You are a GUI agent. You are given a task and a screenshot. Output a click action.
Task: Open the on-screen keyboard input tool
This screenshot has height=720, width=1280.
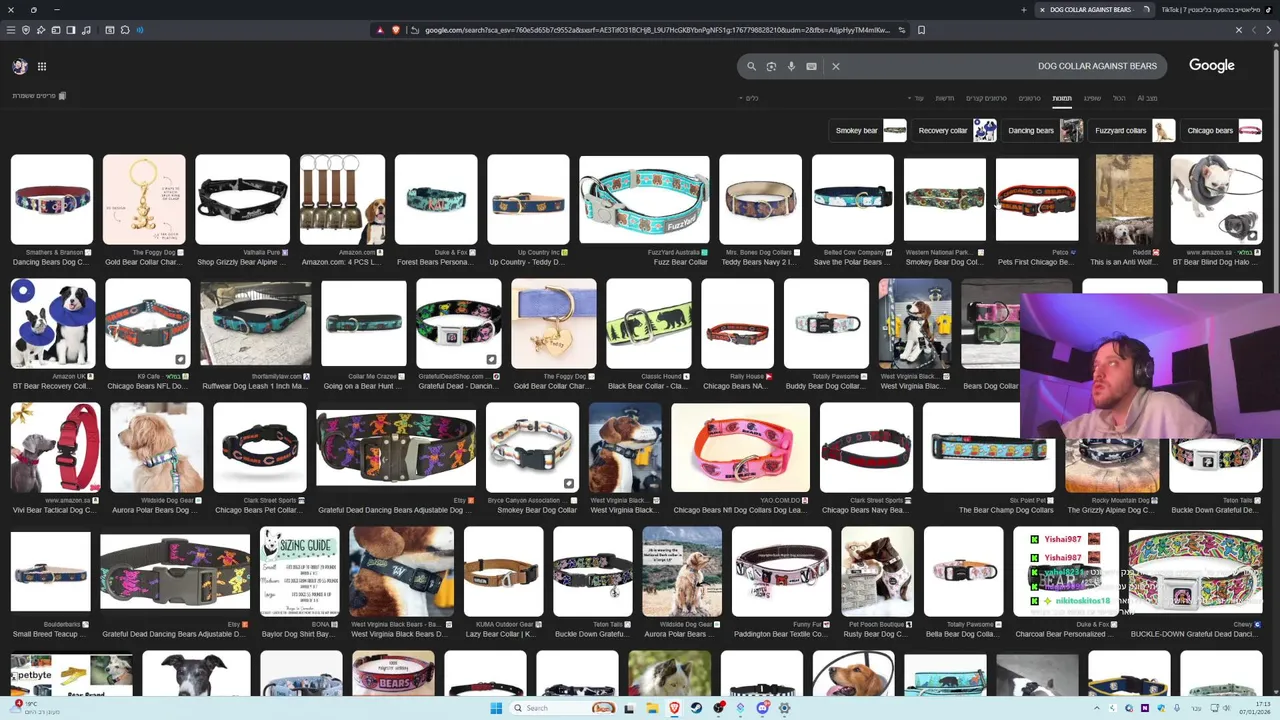[811, 66]
